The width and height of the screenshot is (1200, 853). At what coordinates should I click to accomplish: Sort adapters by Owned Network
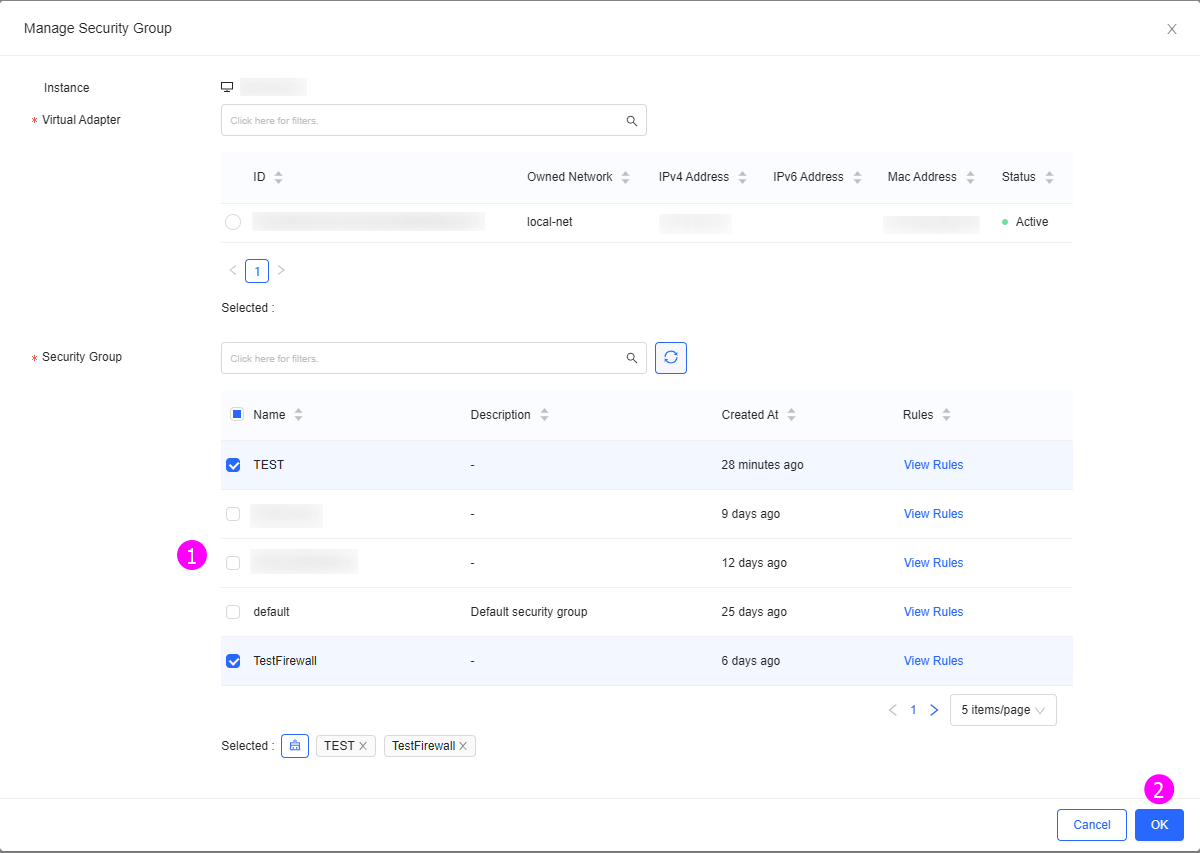pyautogui.click(x=625, y=177)
